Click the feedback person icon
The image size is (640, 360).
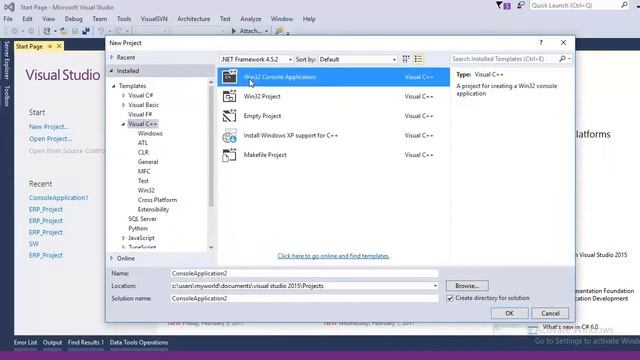coord(520,5)
